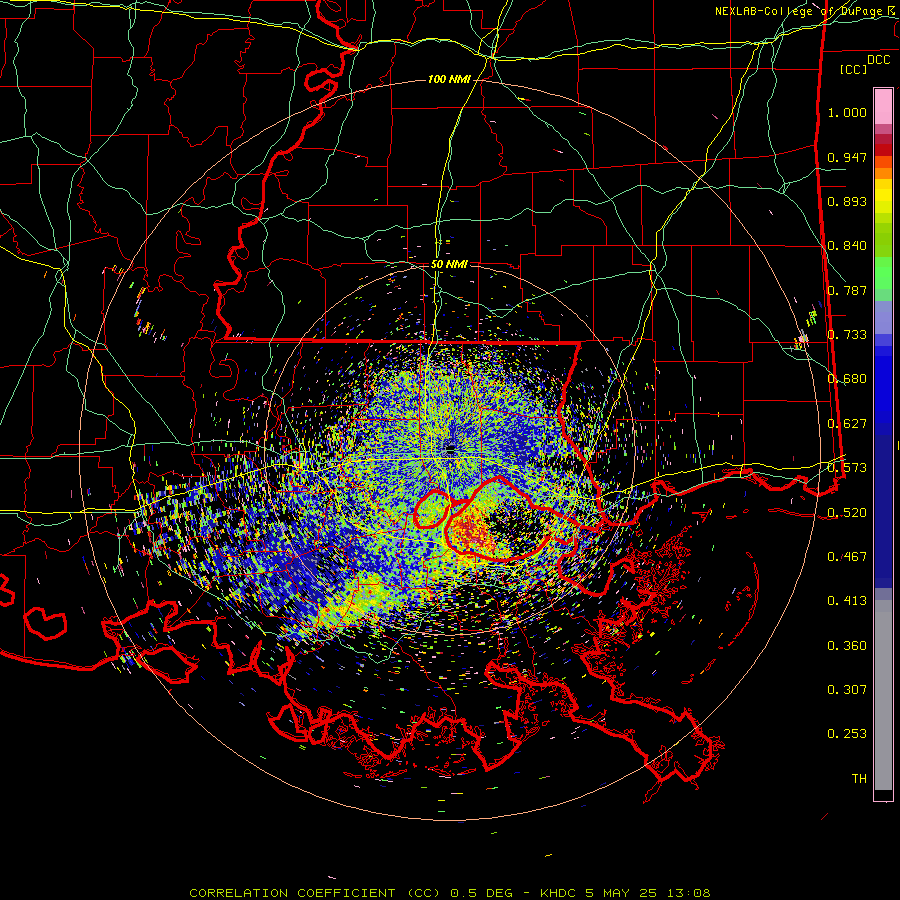Image resolution: width=900 pixels, height=900 pixels.
Task: Click the 0.413 scale value
Action: tap(847, 601)
